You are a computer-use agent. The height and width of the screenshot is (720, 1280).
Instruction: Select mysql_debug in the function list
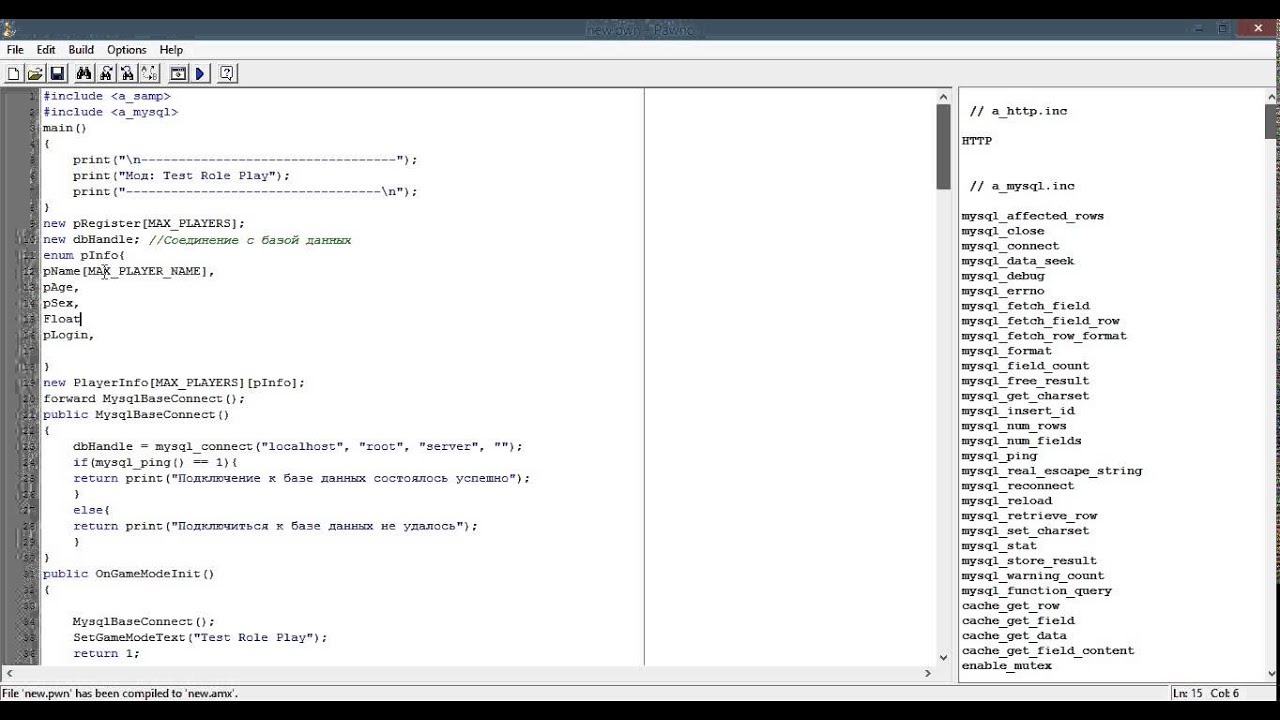coord(1003,276)
